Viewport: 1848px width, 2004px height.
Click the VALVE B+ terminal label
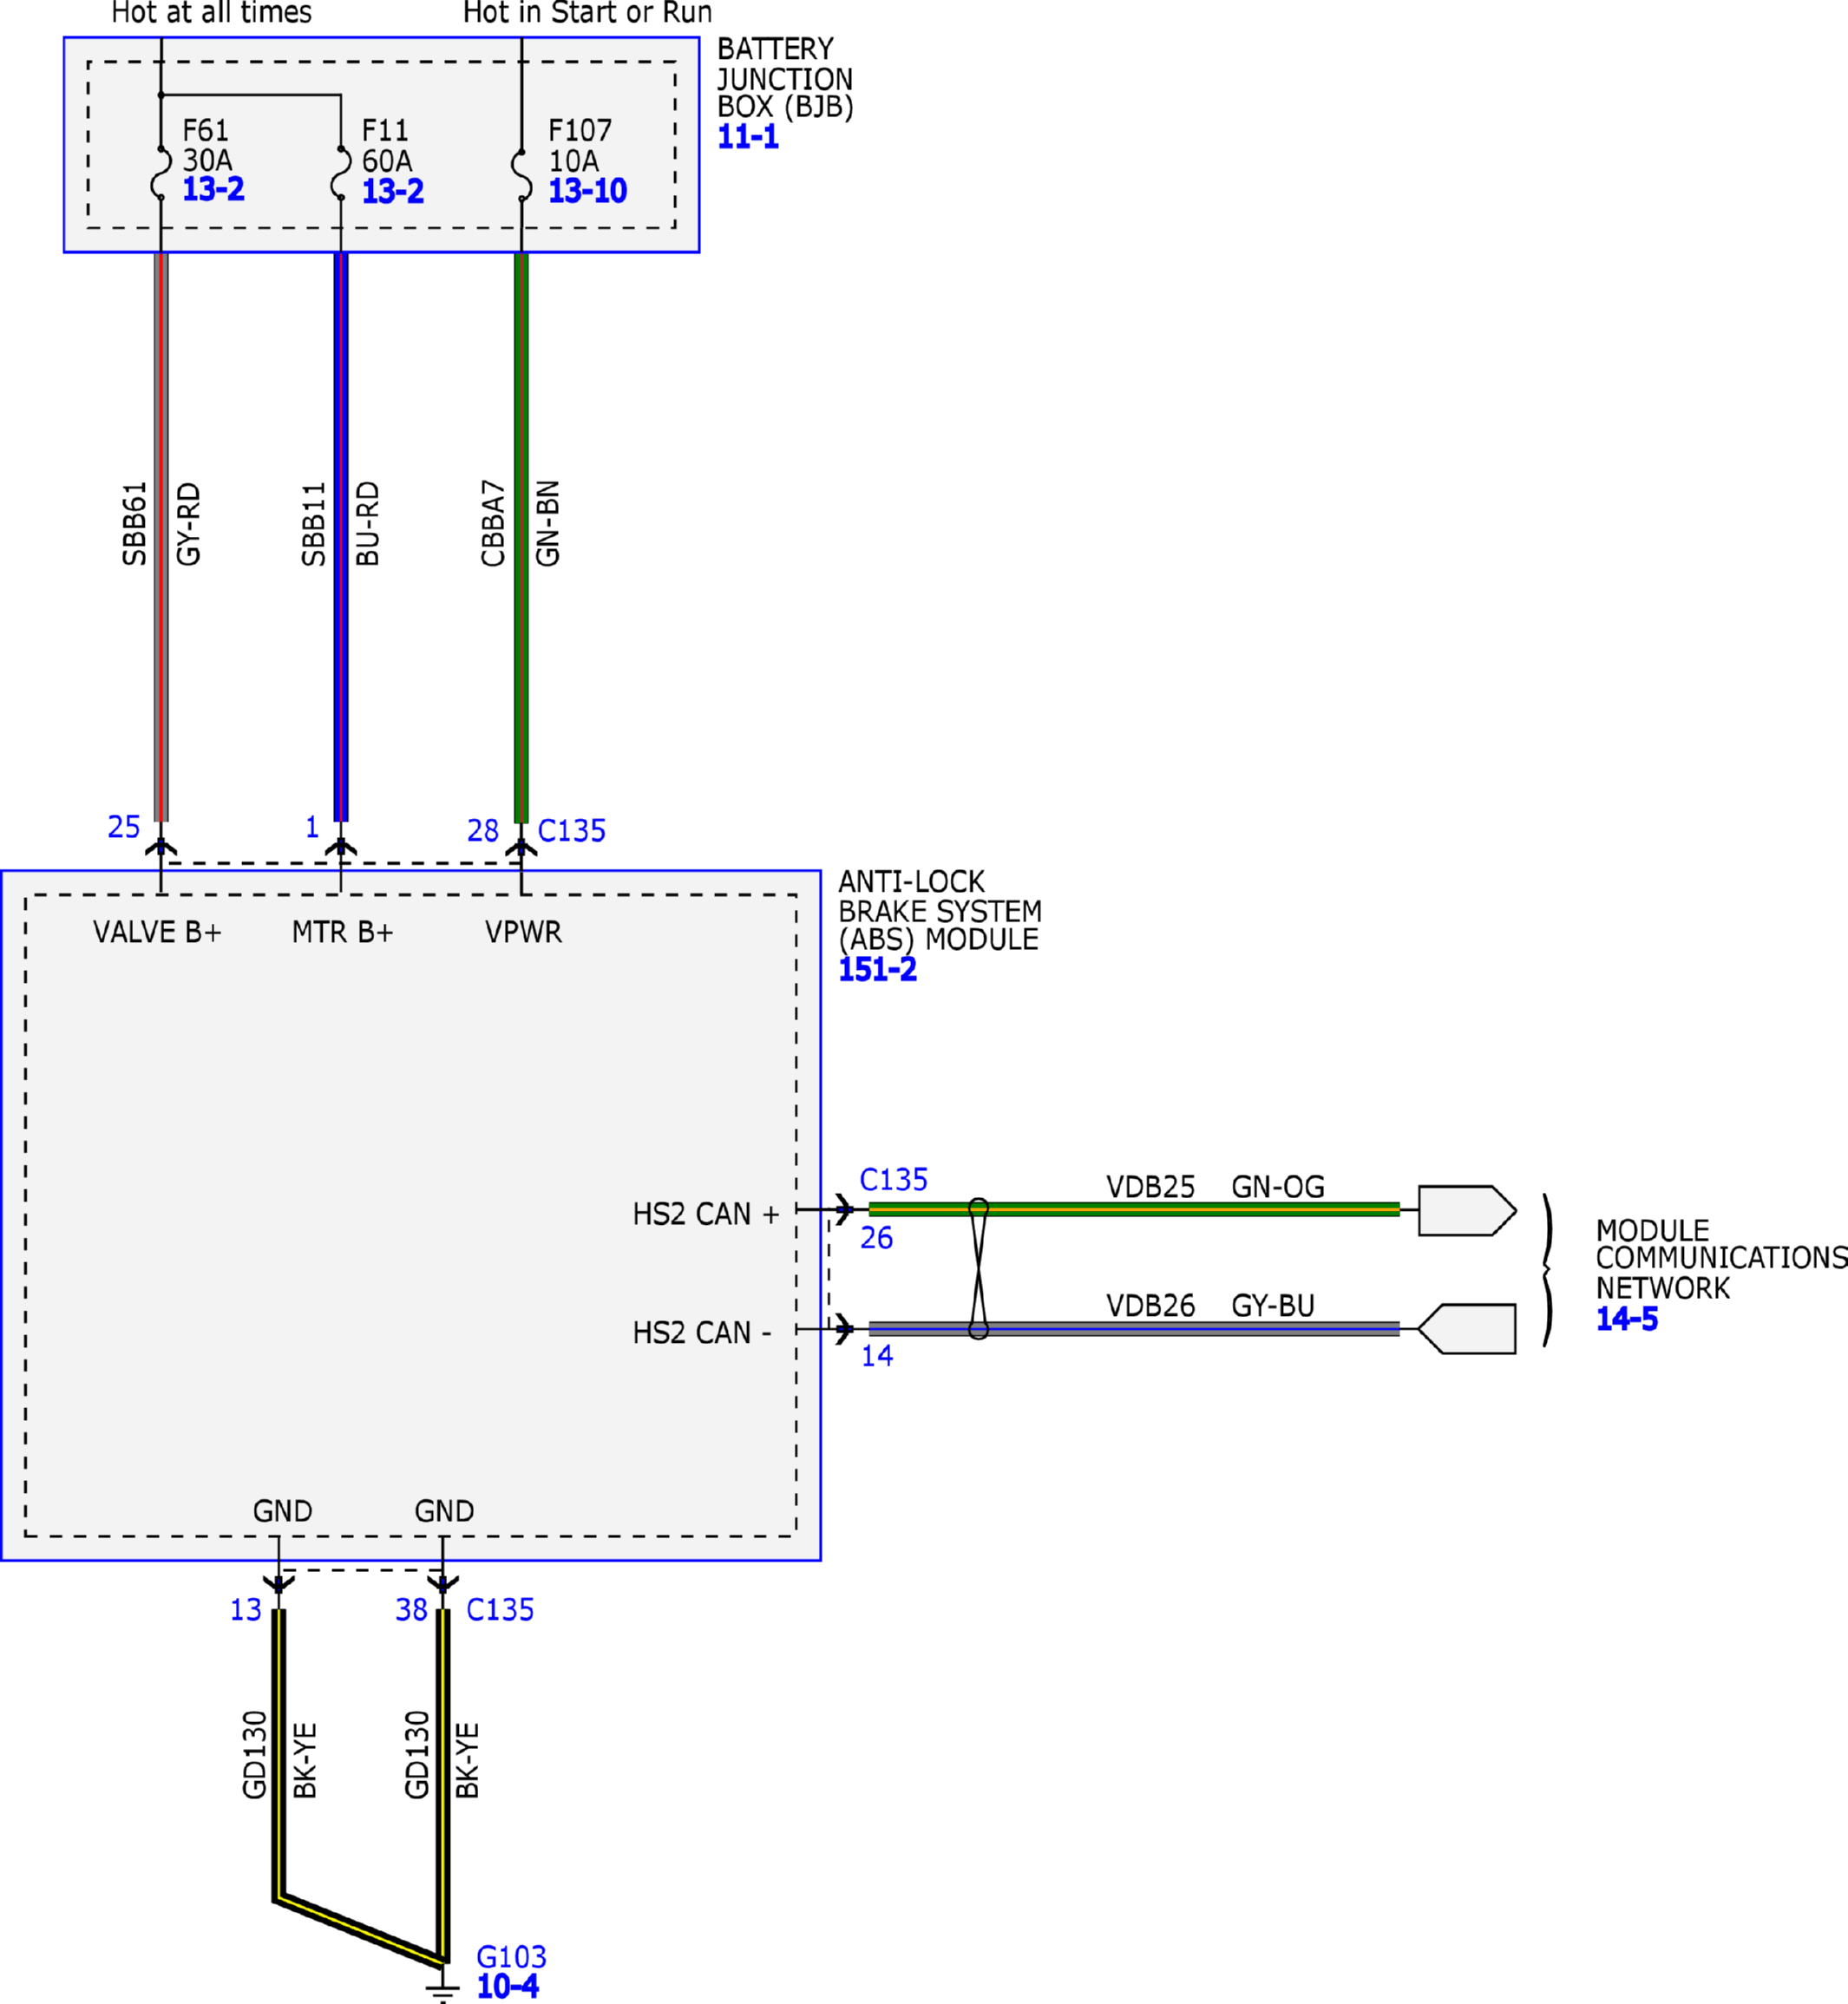click(157, 932)
